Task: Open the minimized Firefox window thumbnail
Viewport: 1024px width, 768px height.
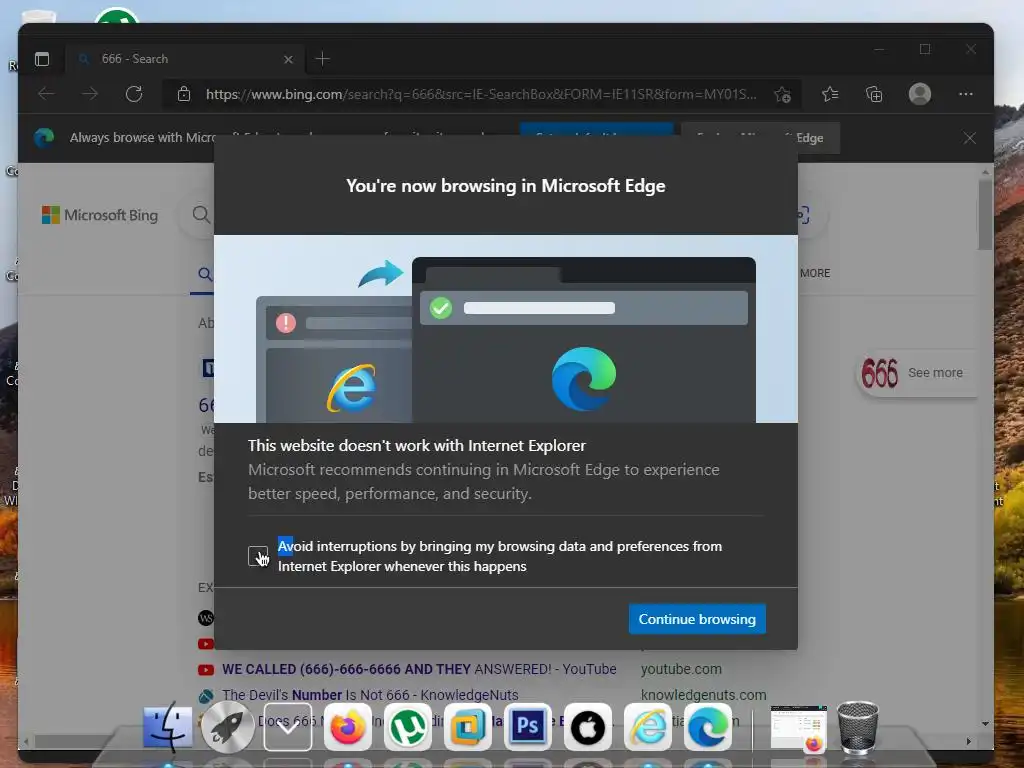Action: [799, 728]
